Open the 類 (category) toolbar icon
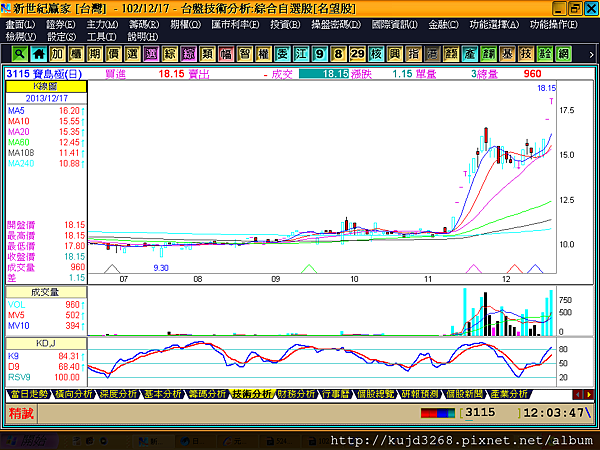This screenshot has width=600, height=450. tap(207, 54)
